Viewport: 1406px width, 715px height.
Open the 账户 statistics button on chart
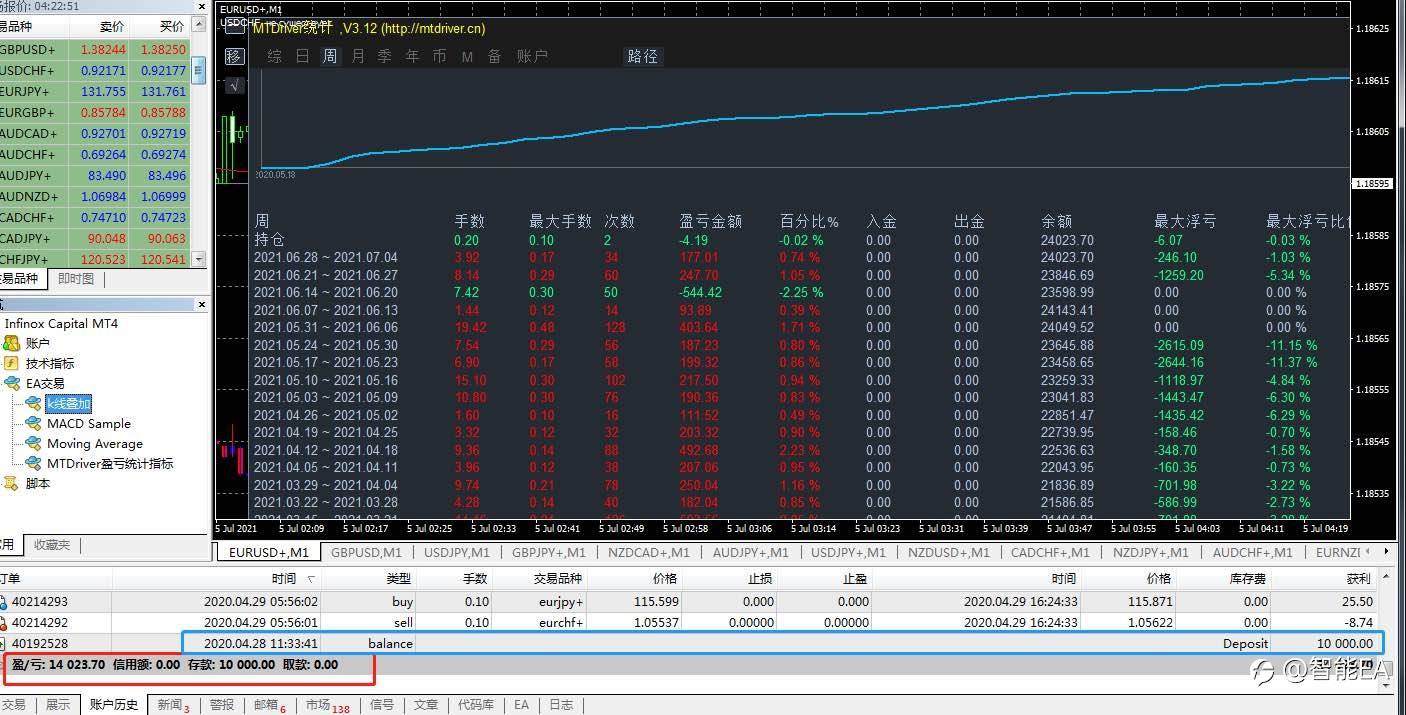click(x=532, y=57)
